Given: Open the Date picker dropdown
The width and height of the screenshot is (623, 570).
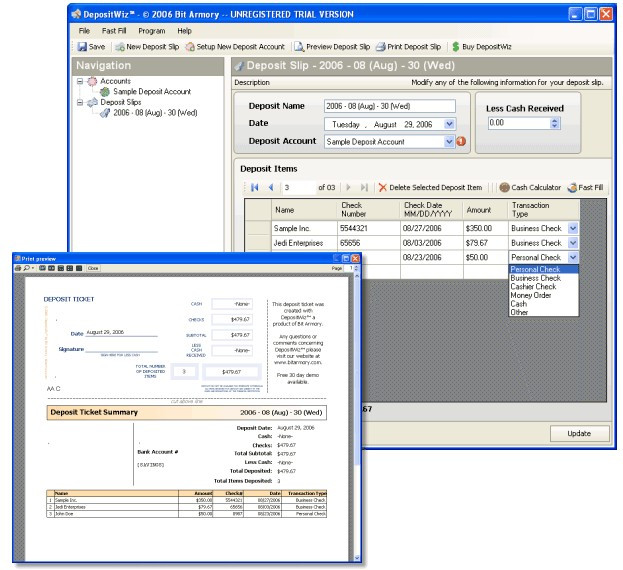Looking at the screenshot, I should [x=449, y=124].
